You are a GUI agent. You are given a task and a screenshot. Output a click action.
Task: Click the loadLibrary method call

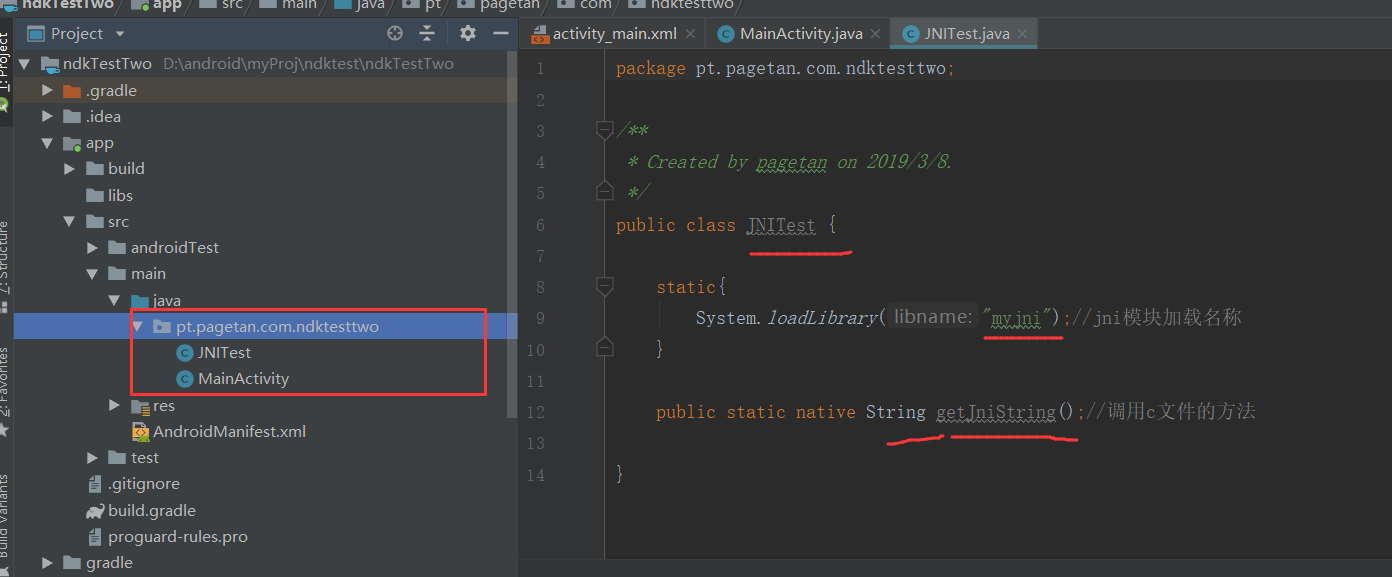[x=823, y=318]
